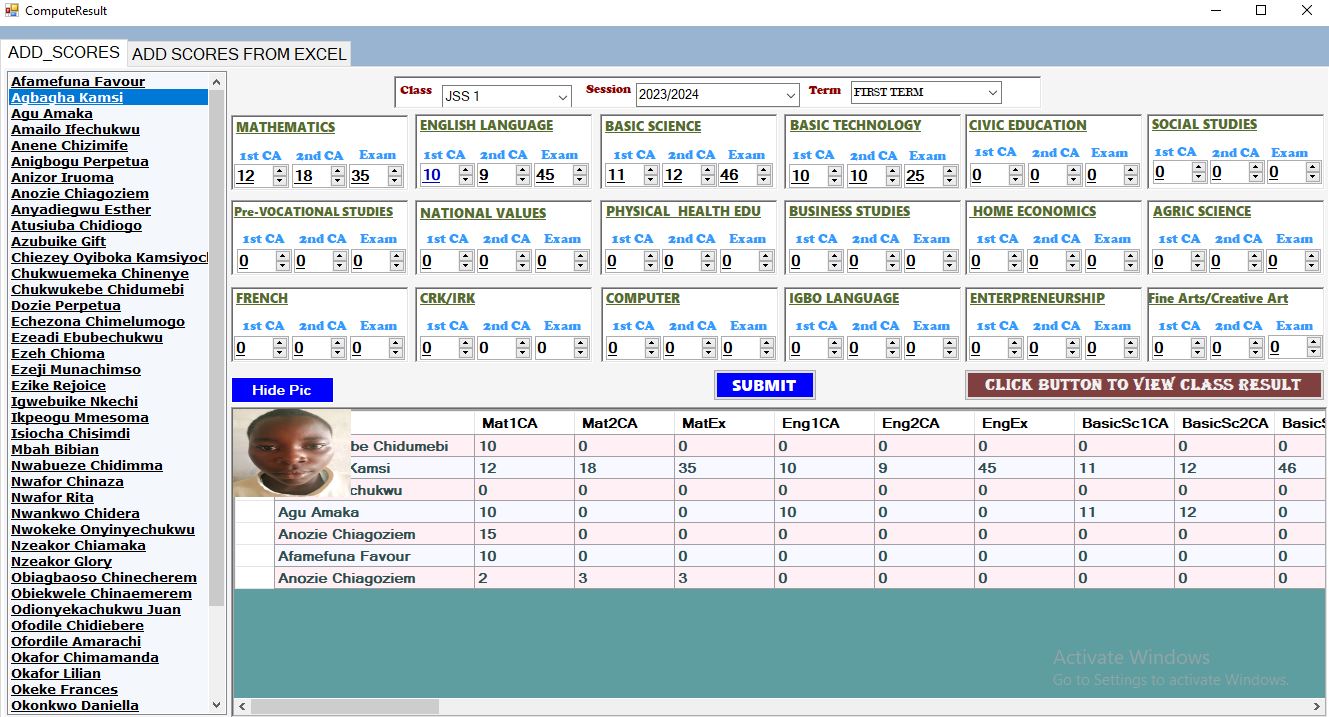This screenshot has width=1329, height=717.
Task: Select student Ezeh Chioma in list
Action: tap(58, 353)
